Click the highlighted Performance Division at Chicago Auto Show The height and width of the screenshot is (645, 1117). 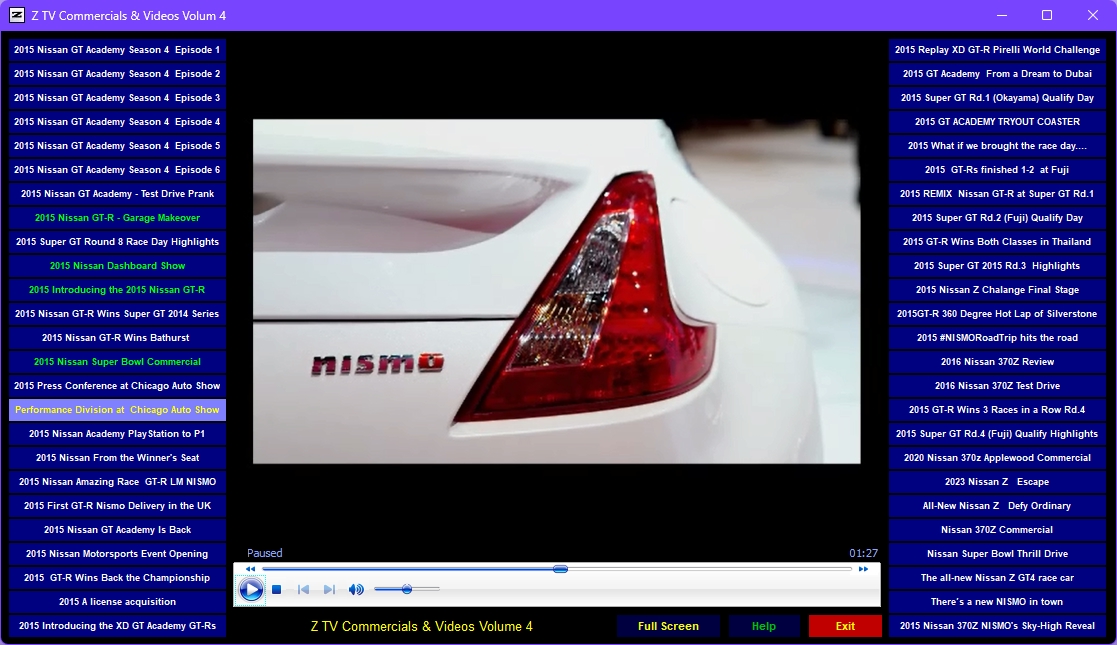[x=117, y=410]
